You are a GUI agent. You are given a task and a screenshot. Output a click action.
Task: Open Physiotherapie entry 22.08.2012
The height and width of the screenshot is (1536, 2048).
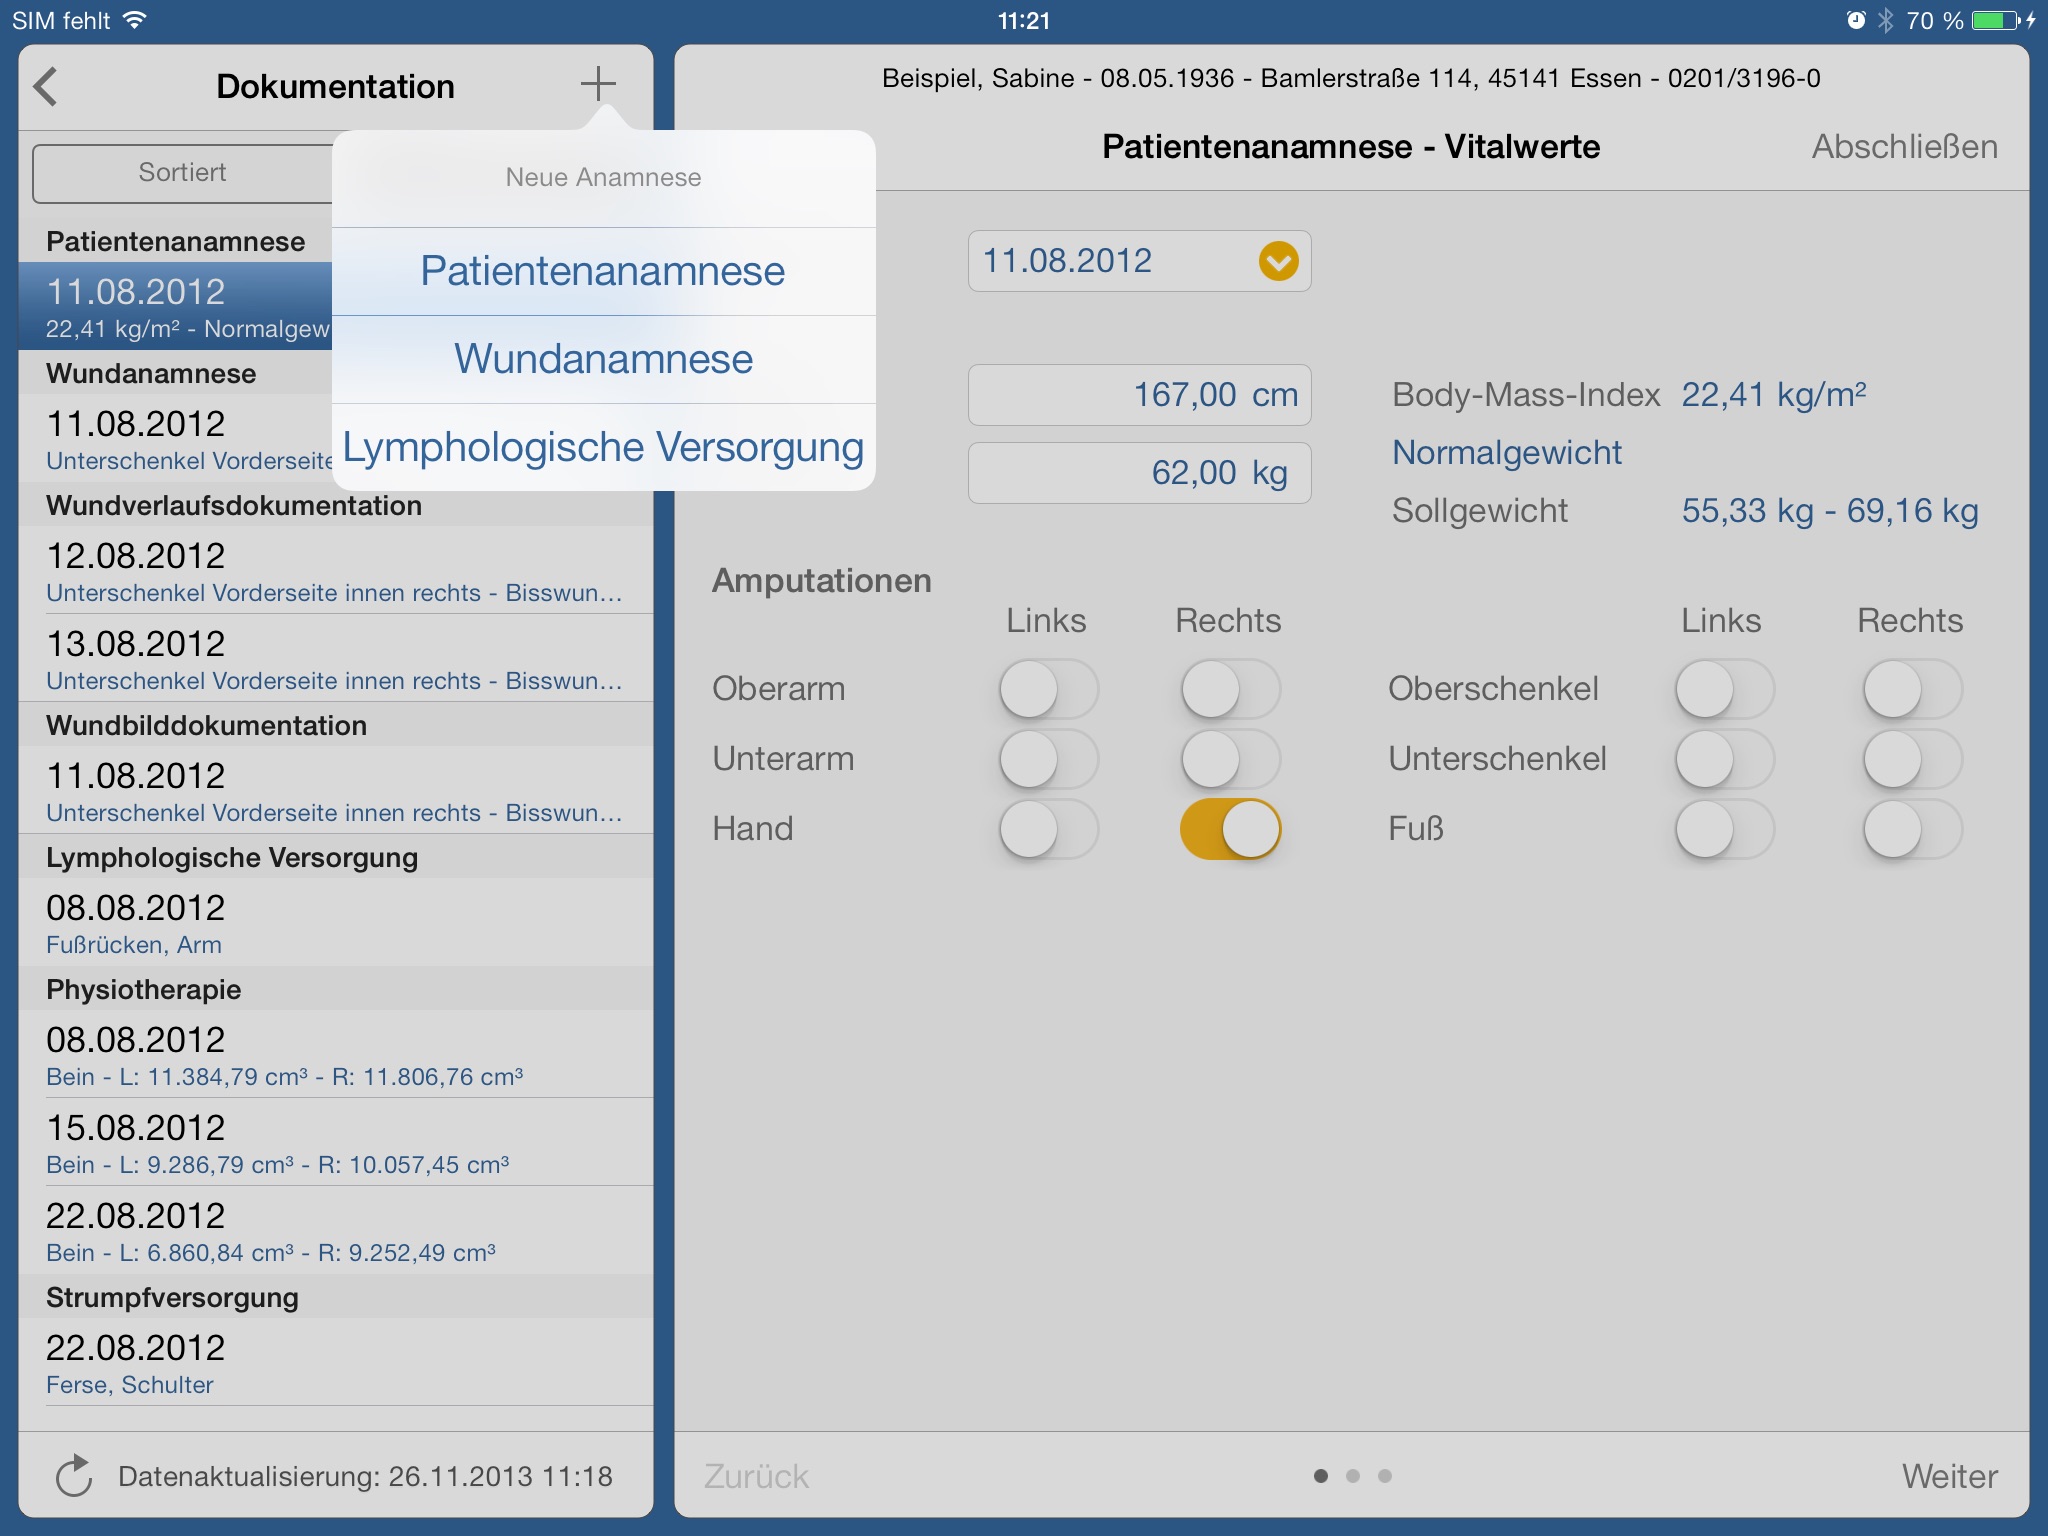(336, 1230)
